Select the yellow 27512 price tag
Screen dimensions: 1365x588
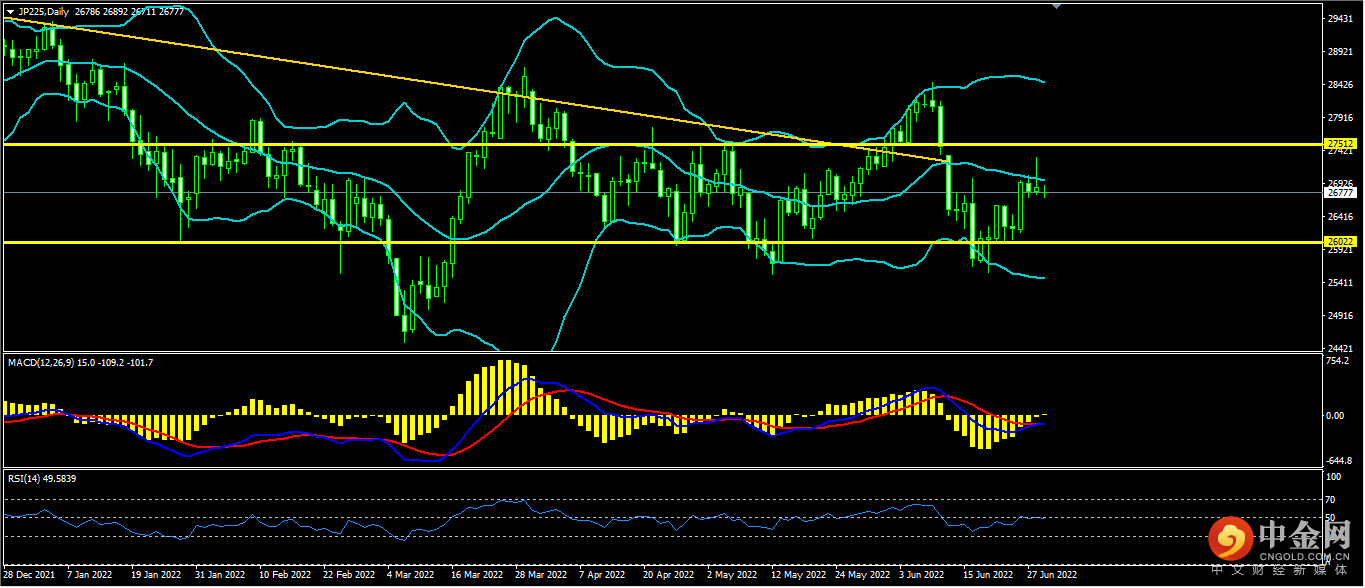[1338, 144]
